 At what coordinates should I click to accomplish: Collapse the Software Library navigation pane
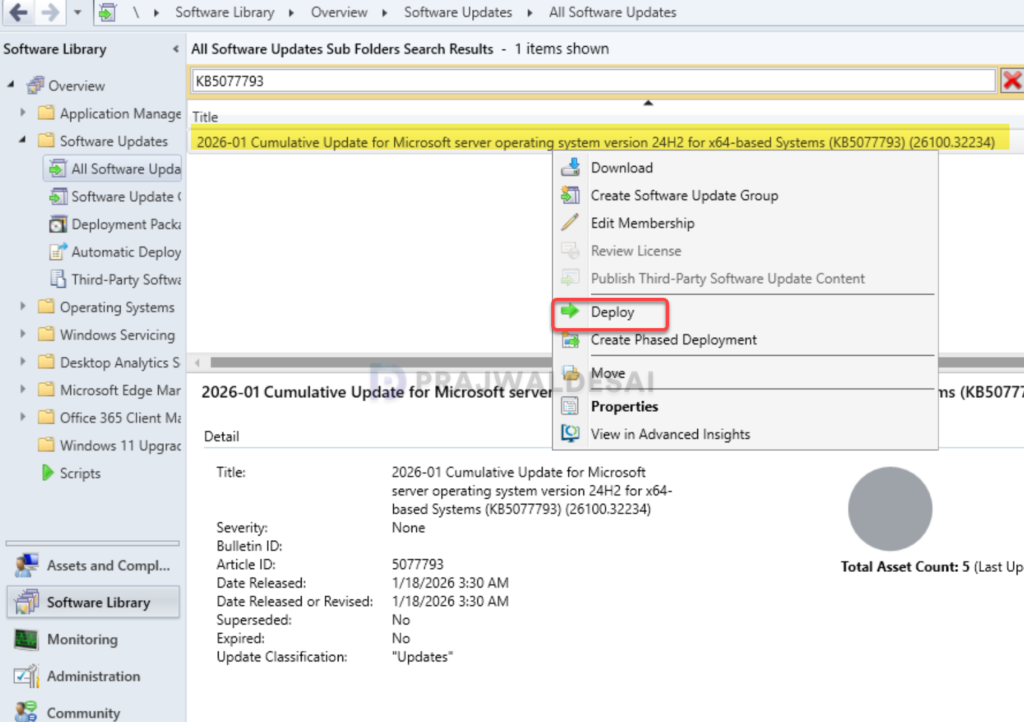click(x=175, y=49)
